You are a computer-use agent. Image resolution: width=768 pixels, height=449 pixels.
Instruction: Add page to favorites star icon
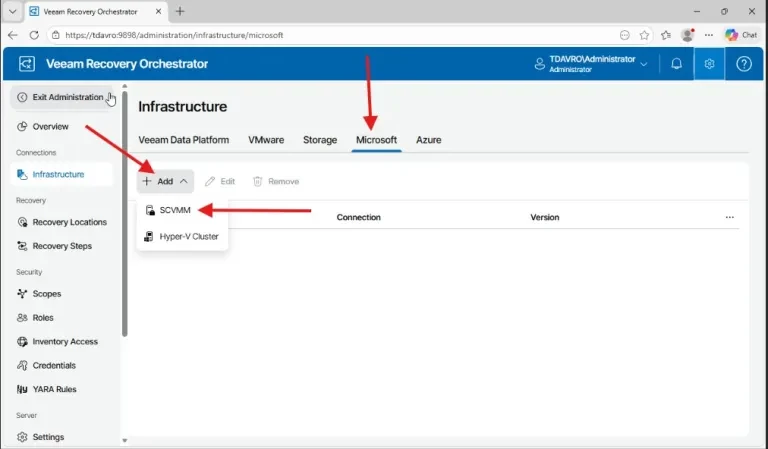coord(644,35)
